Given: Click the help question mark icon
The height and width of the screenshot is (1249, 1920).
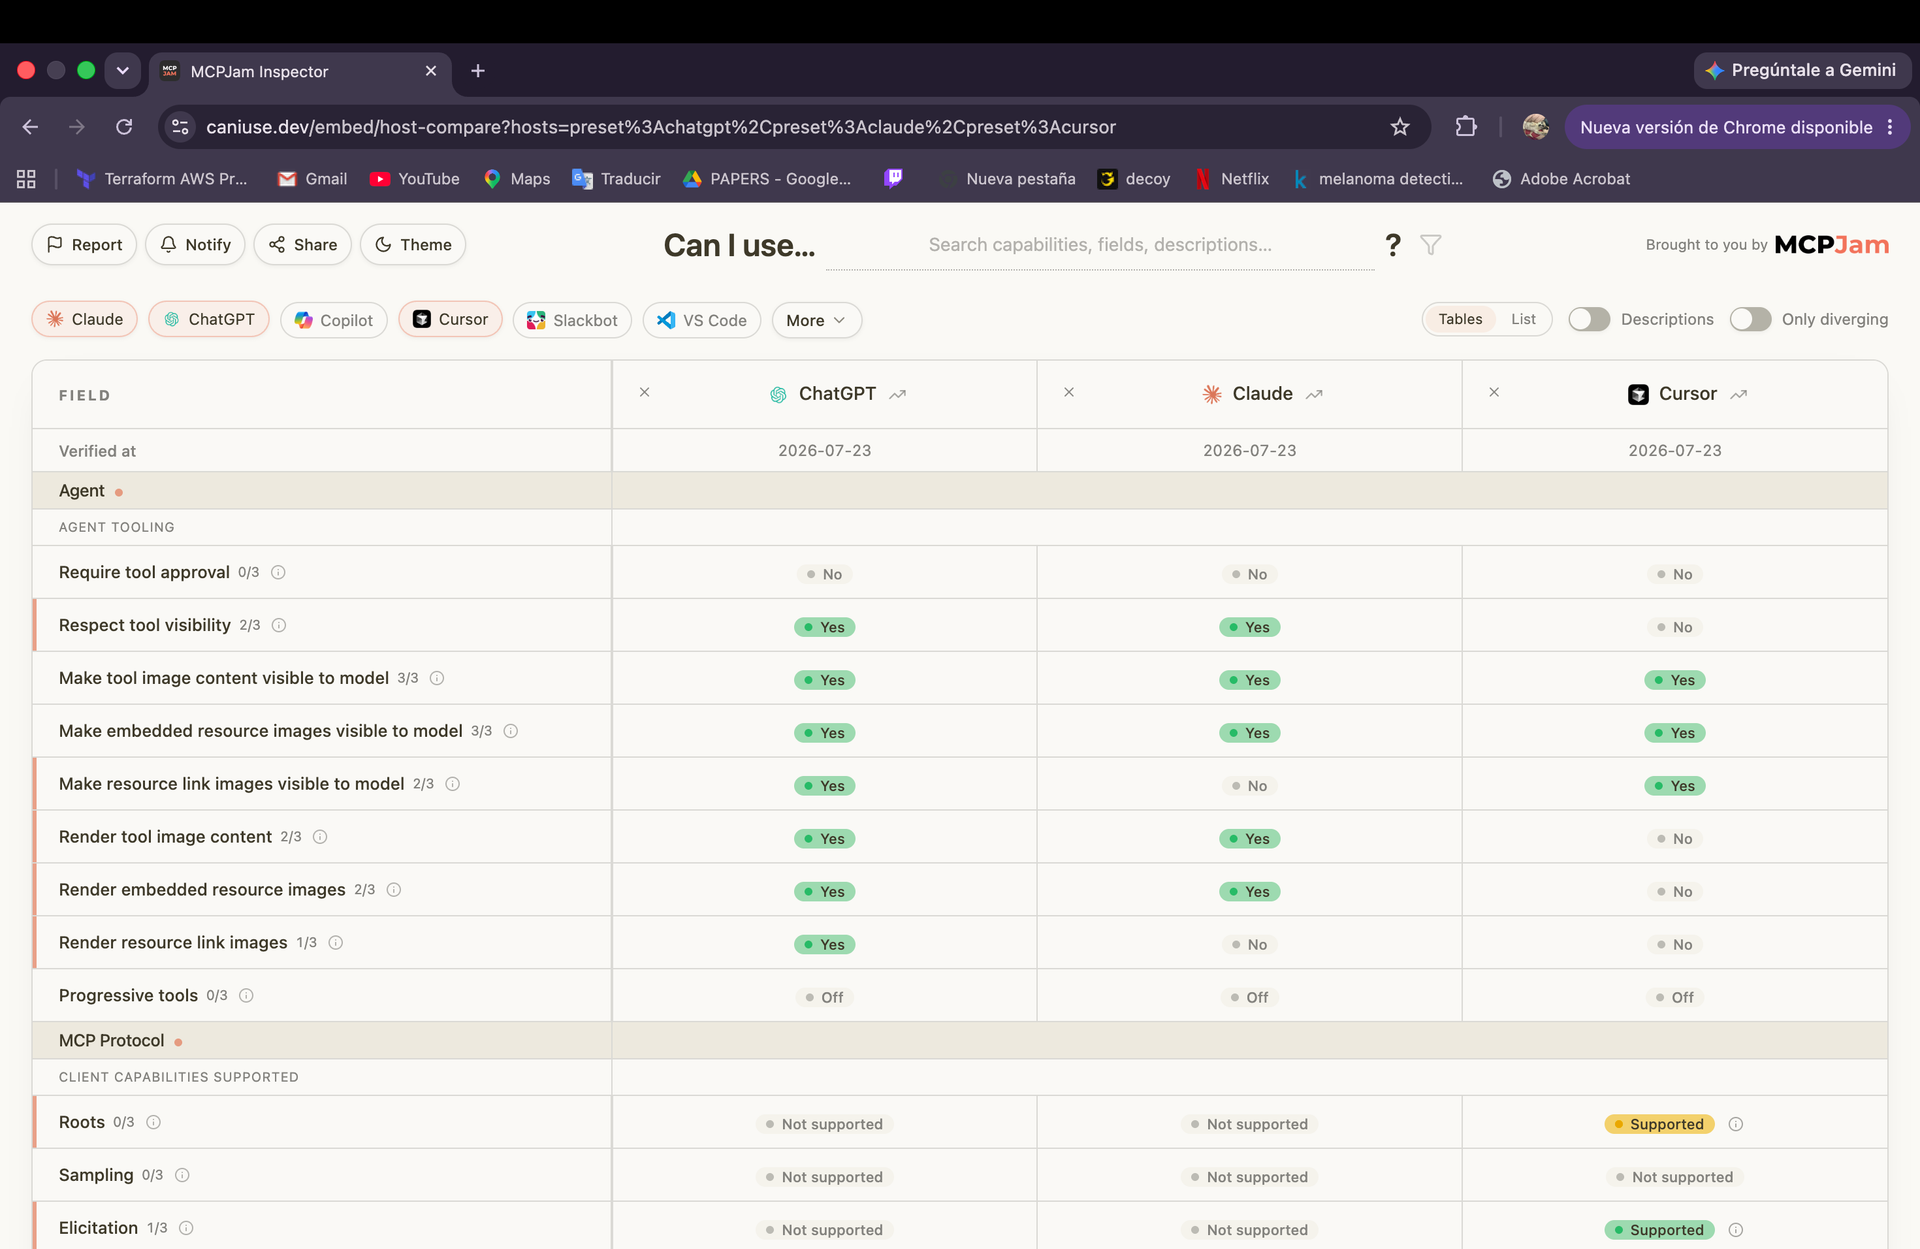Looking at the screenshot, I should point(1392,245).
